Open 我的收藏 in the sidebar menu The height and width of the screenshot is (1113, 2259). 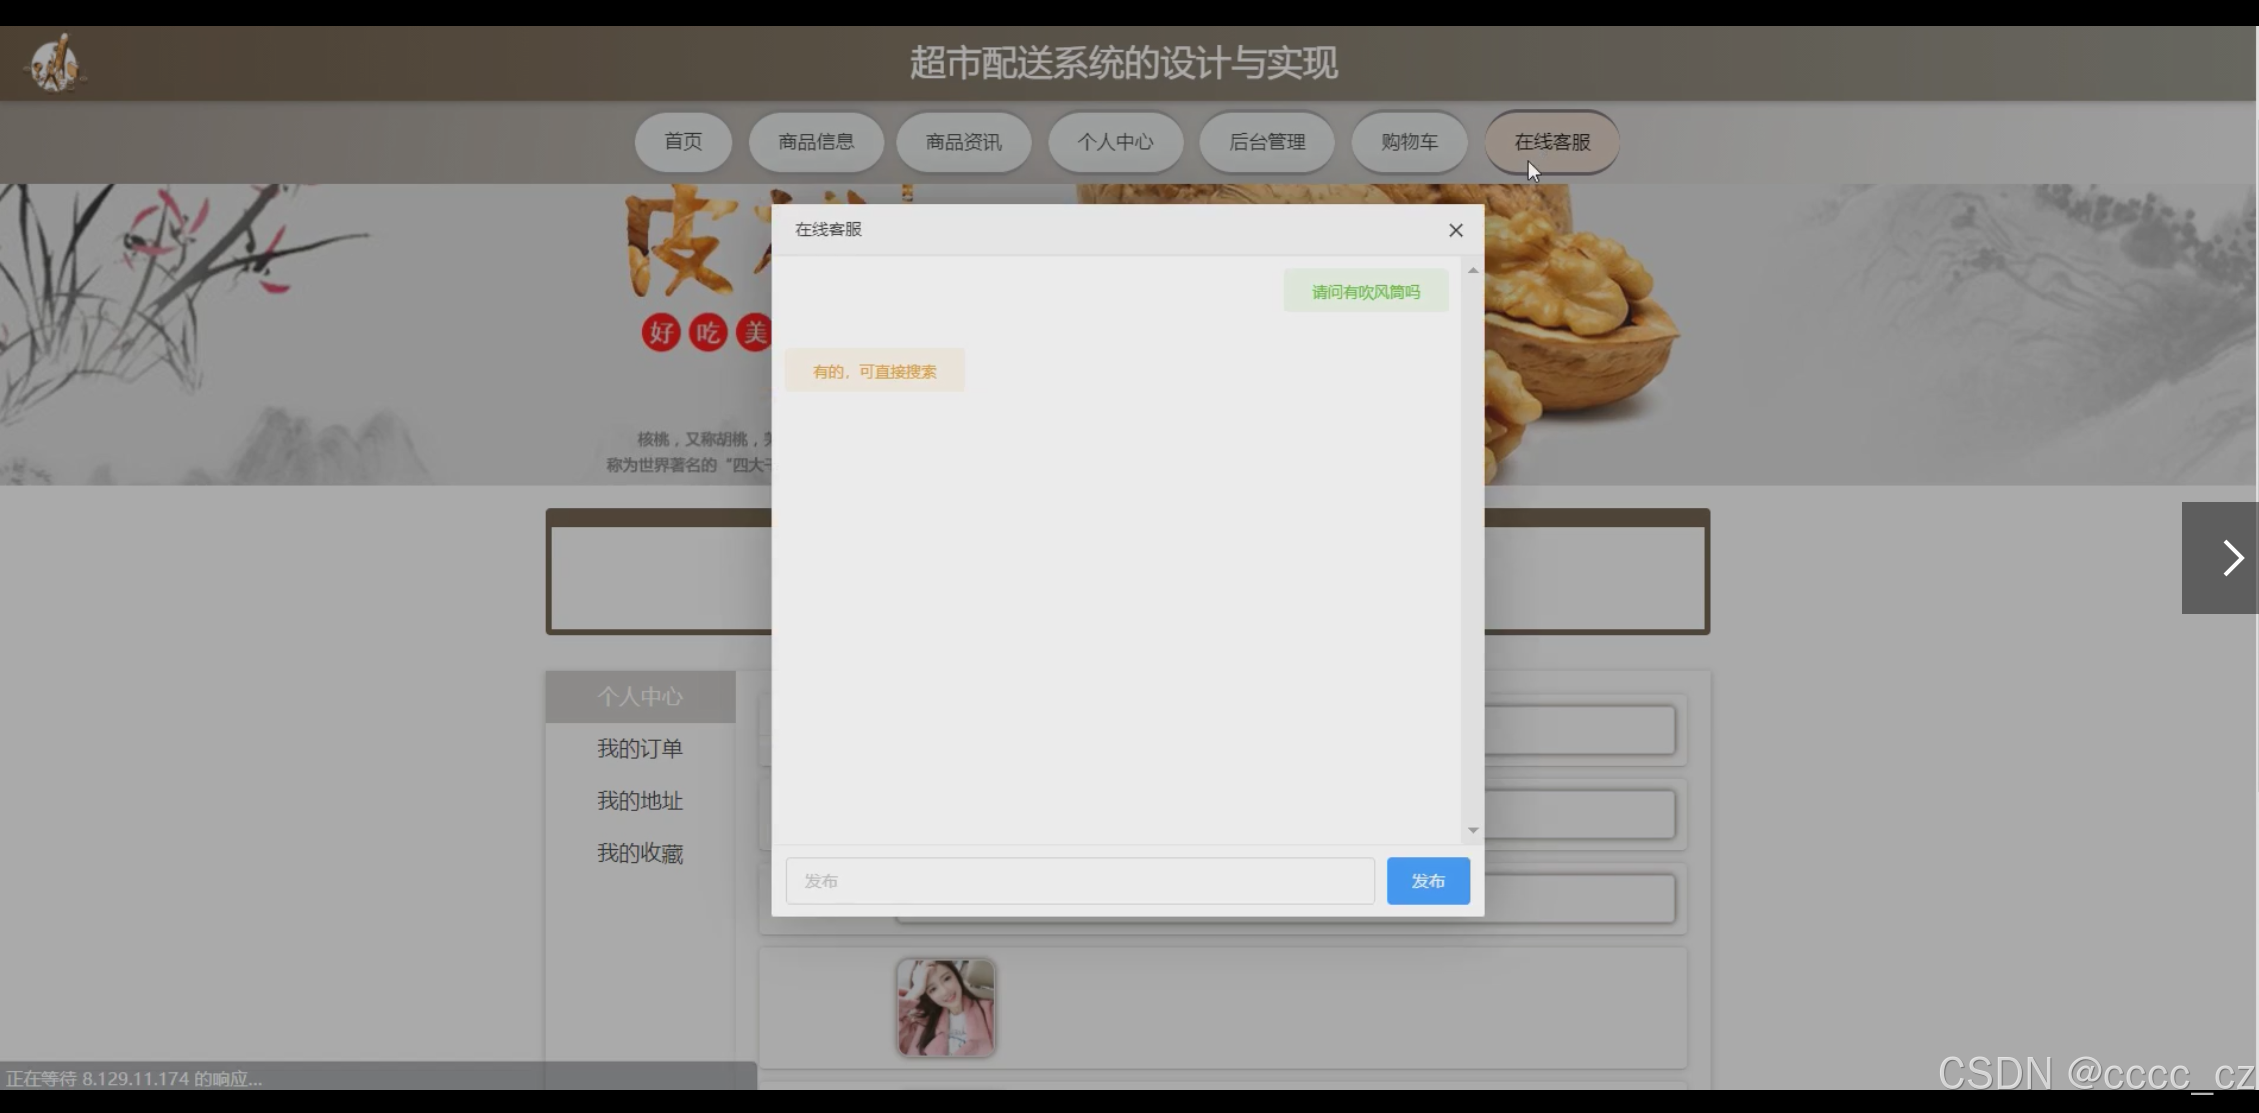click(x=640, y=853)
